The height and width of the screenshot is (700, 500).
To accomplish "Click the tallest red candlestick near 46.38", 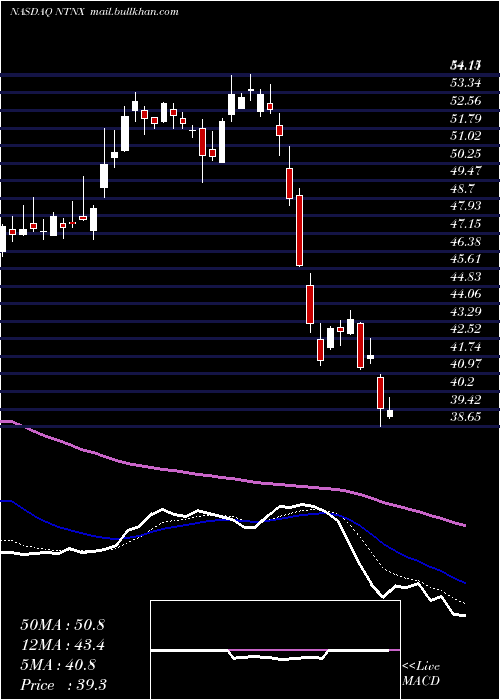I will 300,230.
